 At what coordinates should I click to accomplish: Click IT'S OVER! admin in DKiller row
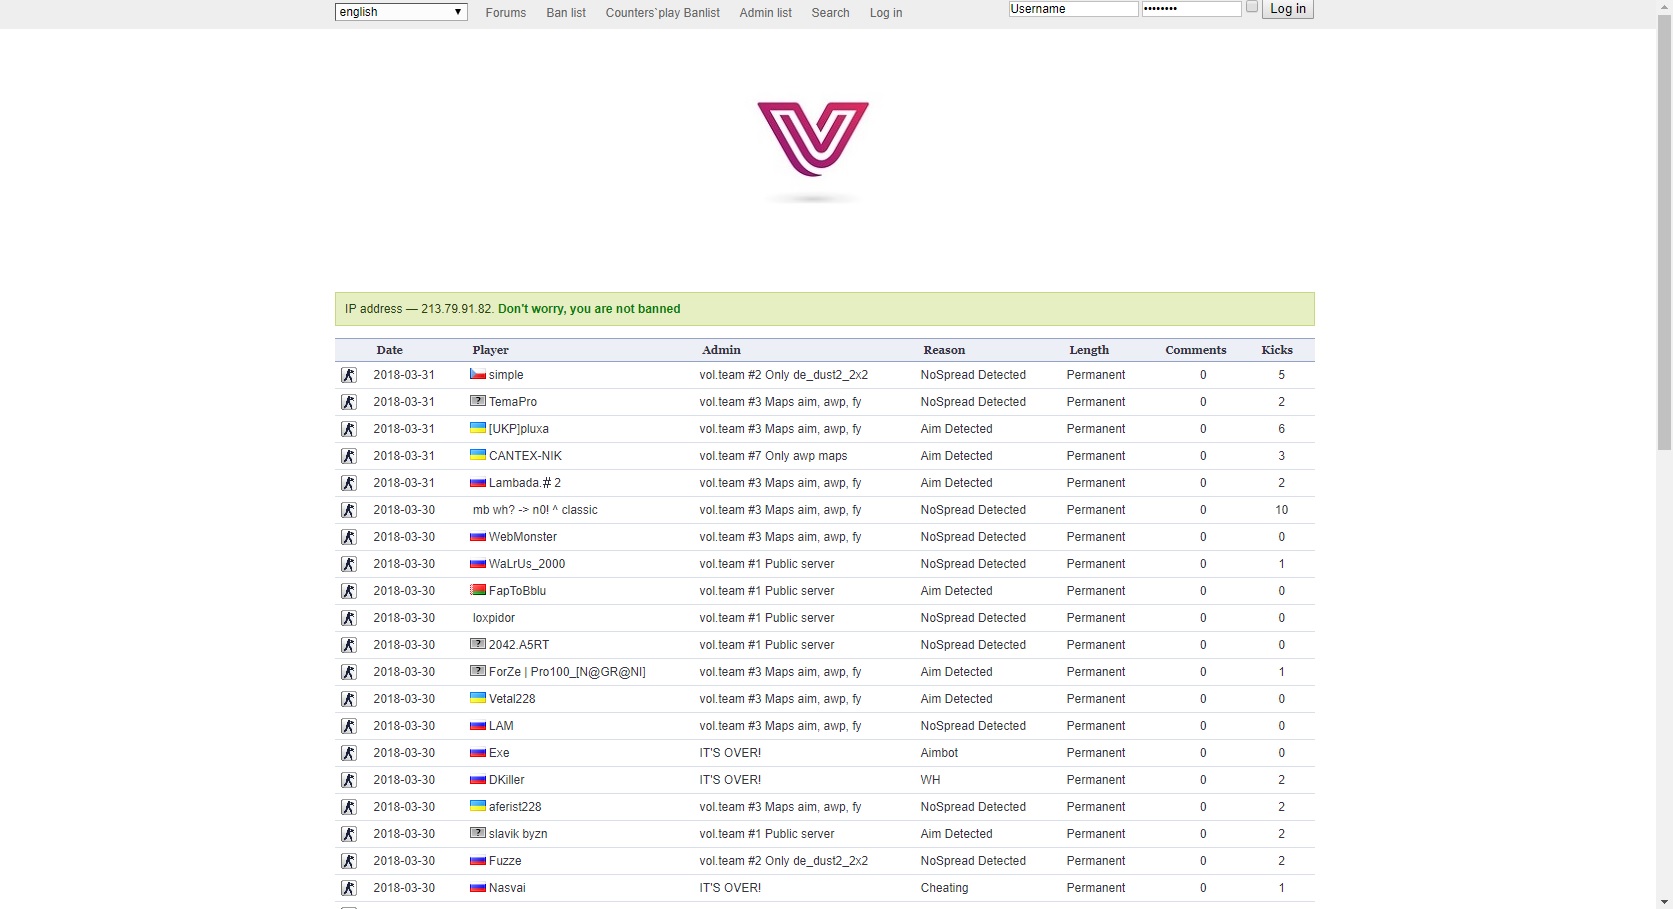coord(730,780)
